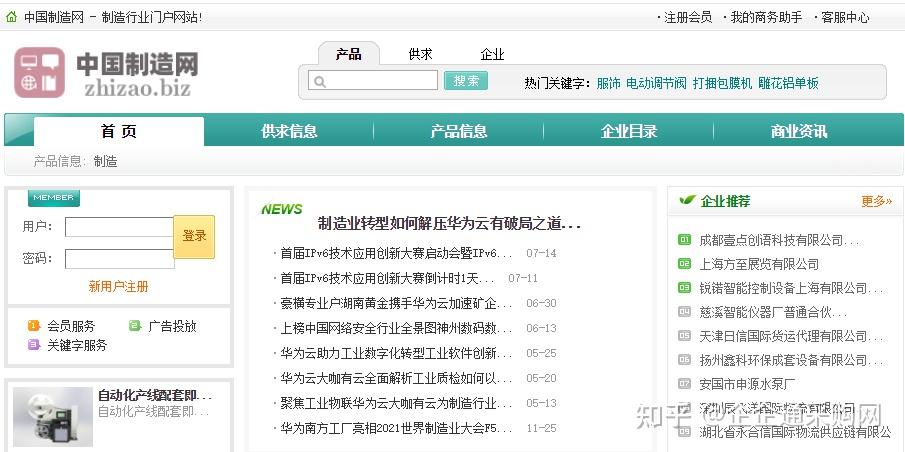905x452 pixels.
Task: Open company 天津日信国际货运代理有限公司
Action: (791, 336)
